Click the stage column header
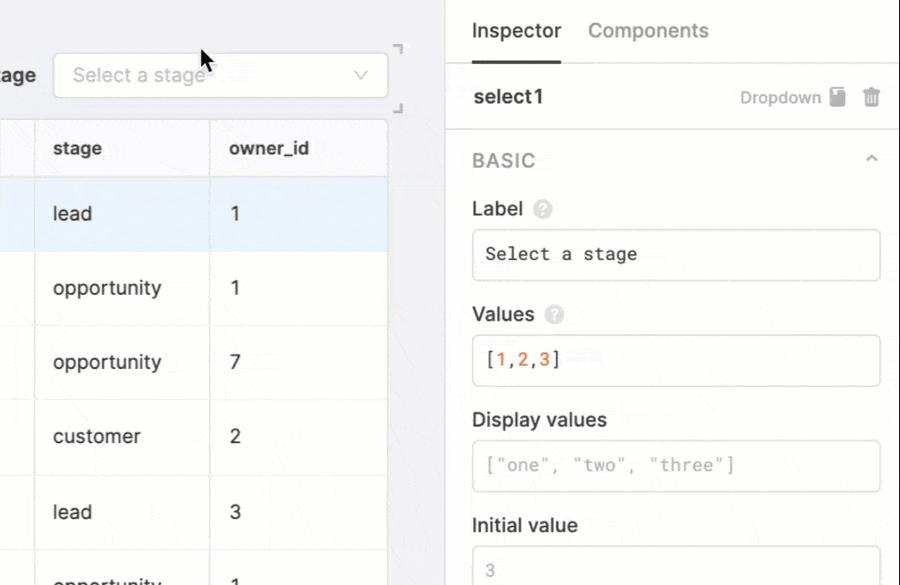This screenshot has width=900, height=585. (78, 149)
